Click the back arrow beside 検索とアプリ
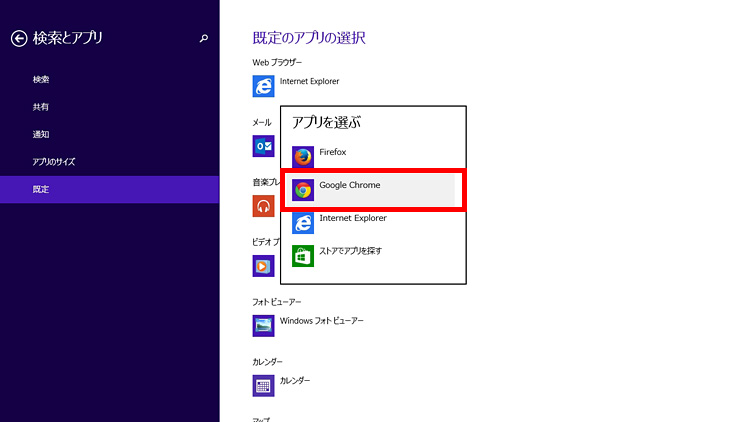The width and height of the screenshot is (750, 422). pos(18,38)
